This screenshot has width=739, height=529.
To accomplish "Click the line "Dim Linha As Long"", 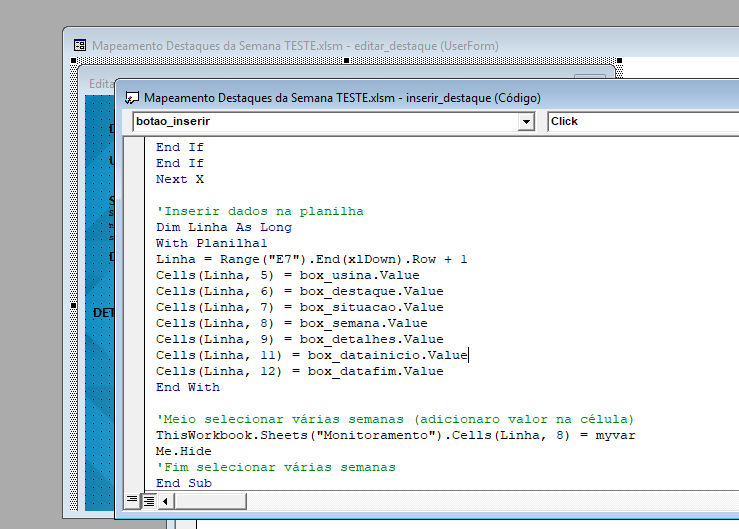I will [224, 227].
